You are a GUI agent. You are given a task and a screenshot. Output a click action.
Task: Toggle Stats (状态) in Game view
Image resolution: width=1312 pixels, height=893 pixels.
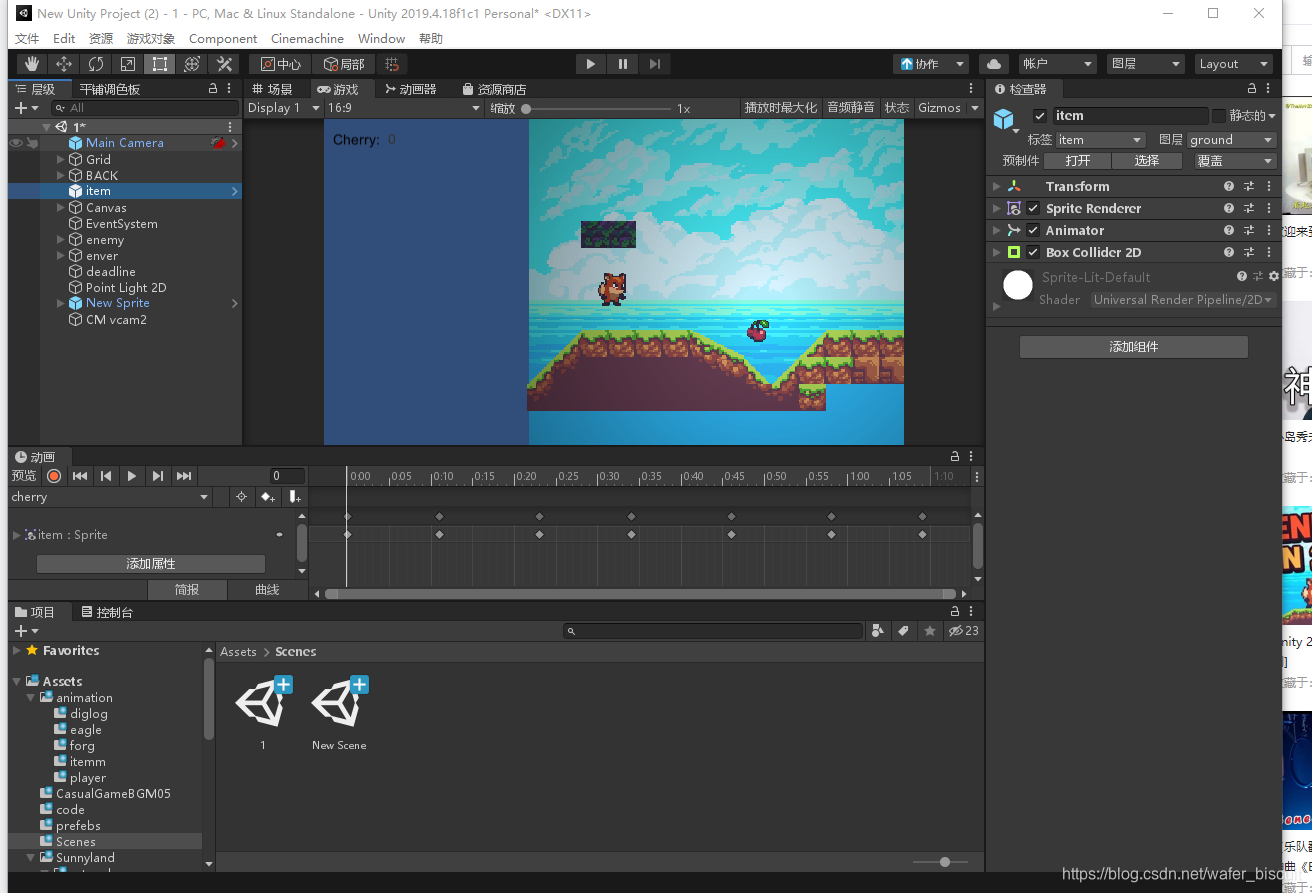897,108
